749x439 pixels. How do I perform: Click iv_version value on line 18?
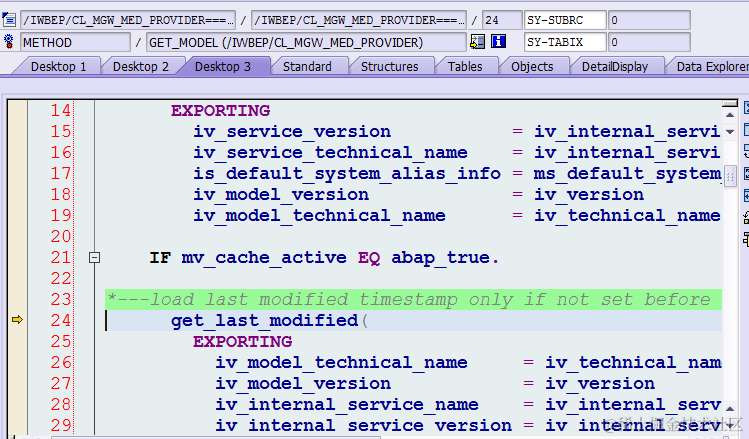point(588,195)
